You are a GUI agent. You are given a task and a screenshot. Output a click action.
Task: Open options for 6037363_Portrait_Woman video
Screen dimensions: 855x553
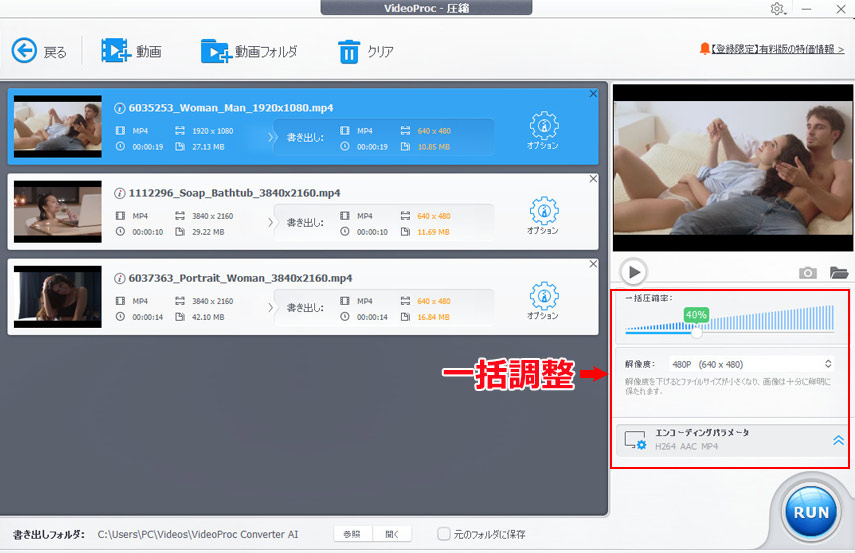[543, 300]
